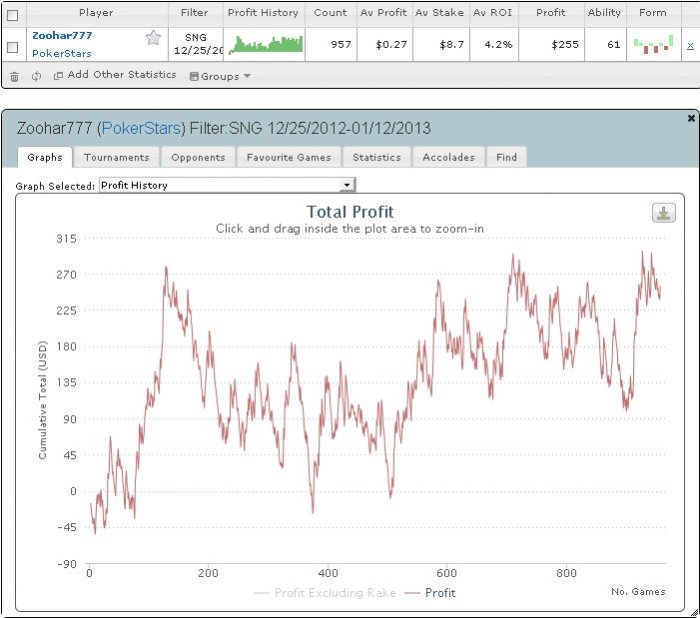Image resolution: width=700 pixels, height=618 pixels.
Task: Tick the select-all checkbox in table header
Action: [12, 14]
